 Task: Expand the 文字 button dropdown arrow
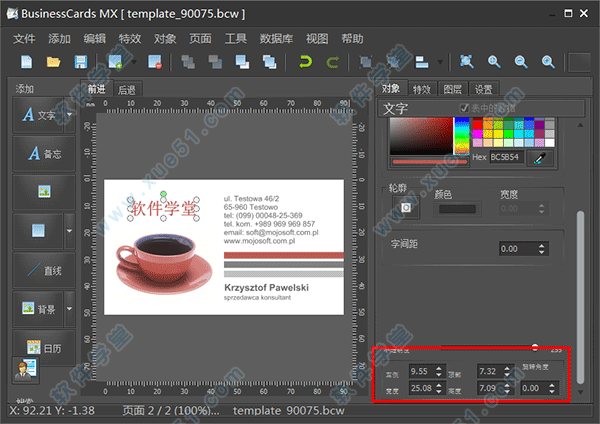click(x=69, y=114)
